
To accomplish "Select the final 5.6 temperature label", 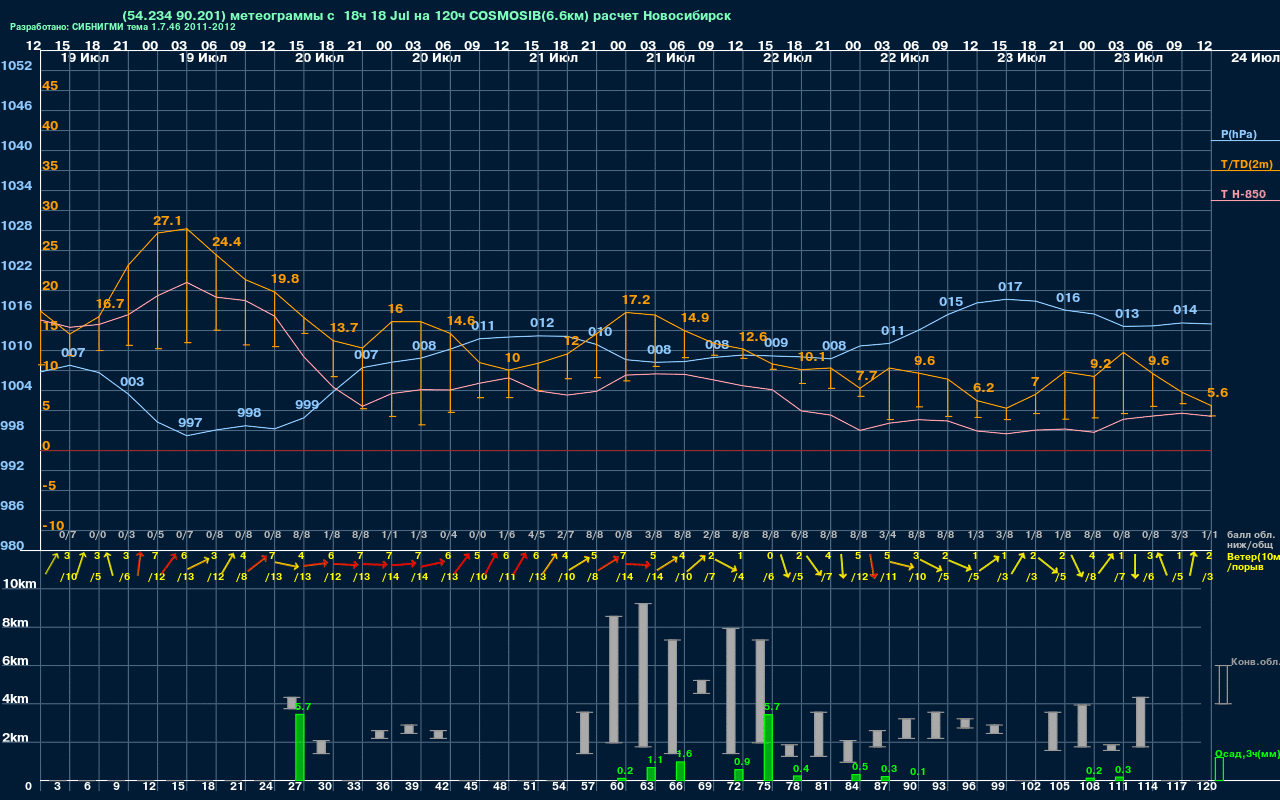I will point(1217,393).
